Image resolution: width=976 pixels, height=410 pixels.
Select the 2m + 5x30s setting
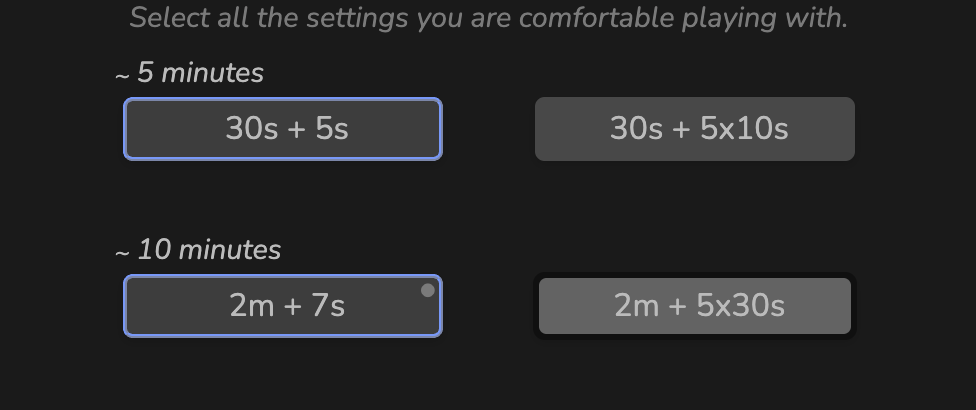tap(695, 306)
